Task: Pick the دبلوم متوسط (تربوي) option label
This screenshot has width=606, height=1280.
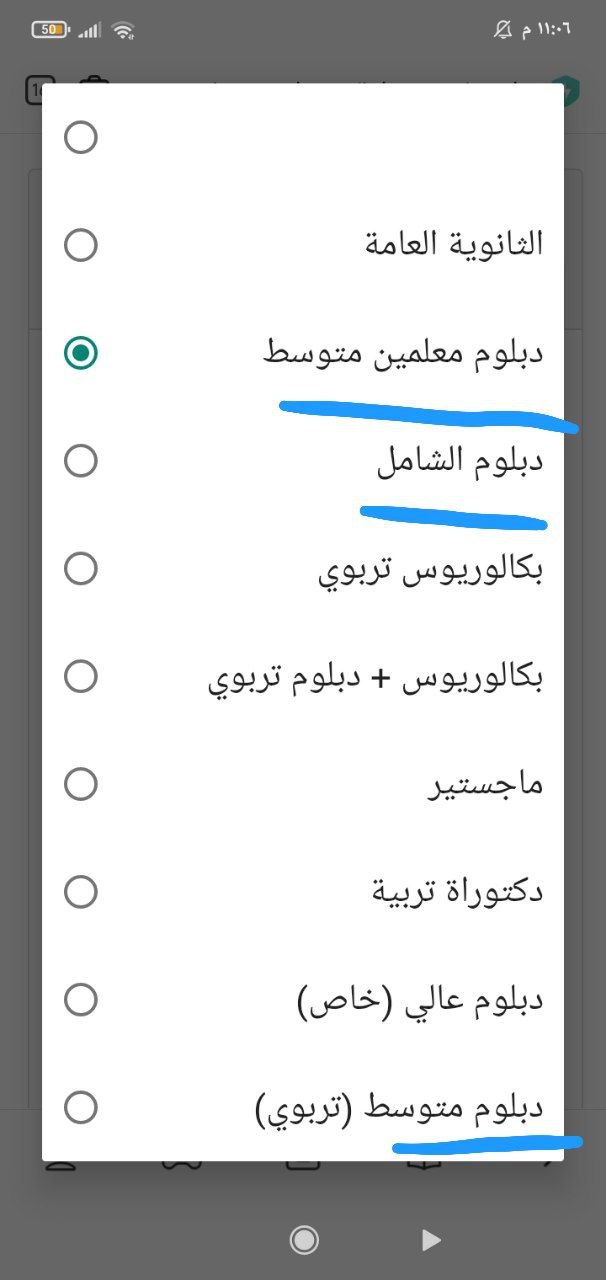Action: 398,1107
